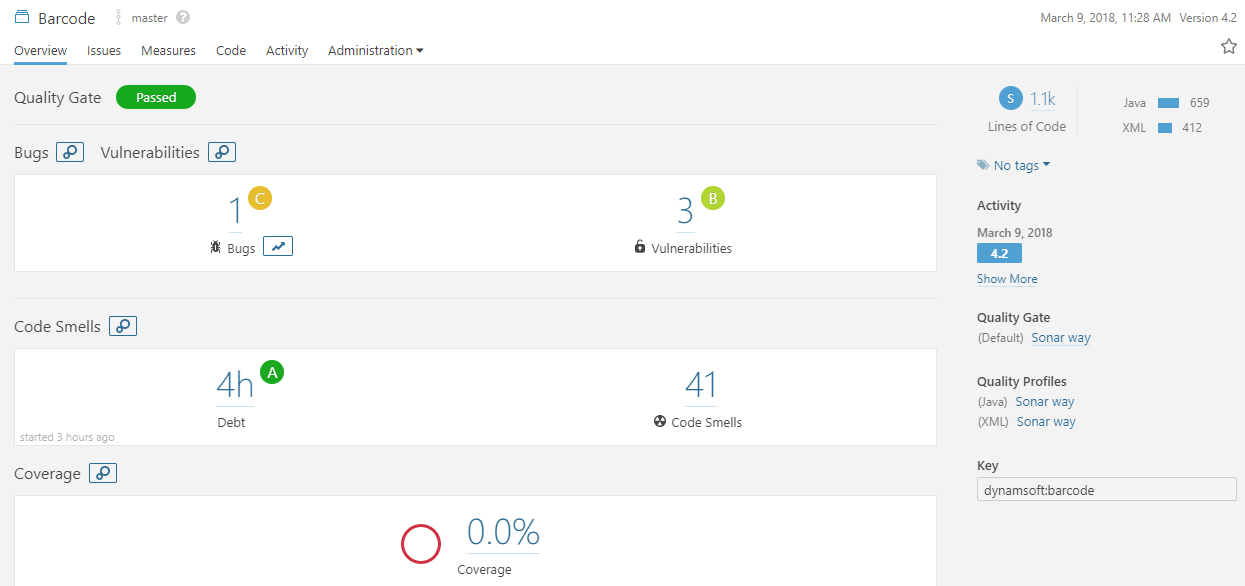Open the Measures tab

point(168,51)
